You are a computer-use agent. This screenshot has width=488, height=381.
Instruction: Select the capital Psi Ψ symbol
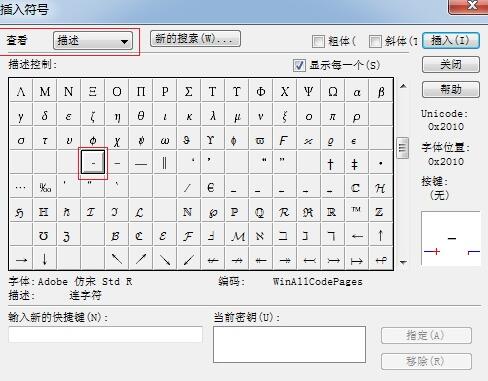[x=308, y=91]
